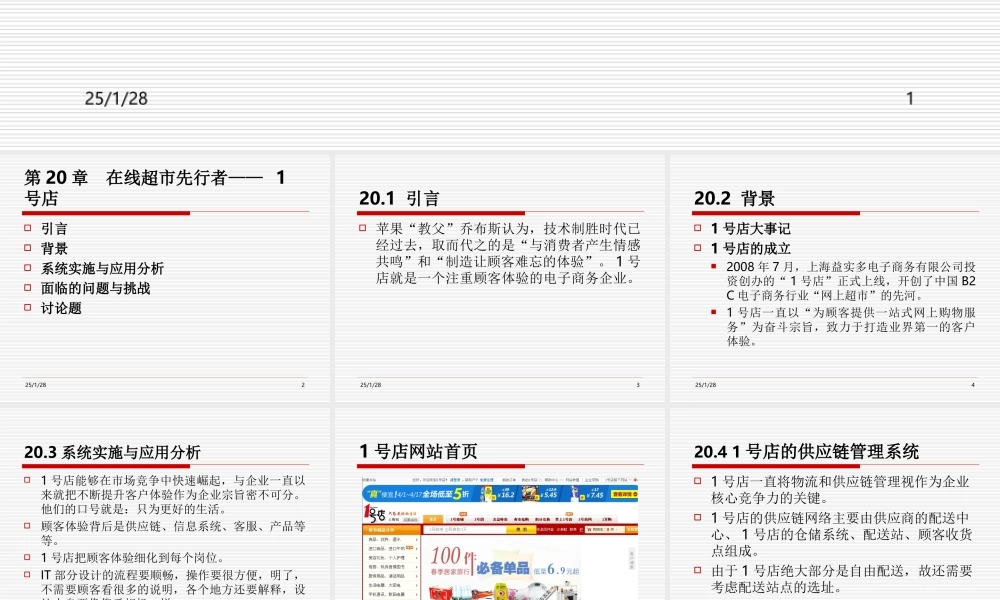Viewport: 1000px width, 600px height.
Task: Click the red square bullet beside 1号店大事记
Action: [x=697, y=227]
